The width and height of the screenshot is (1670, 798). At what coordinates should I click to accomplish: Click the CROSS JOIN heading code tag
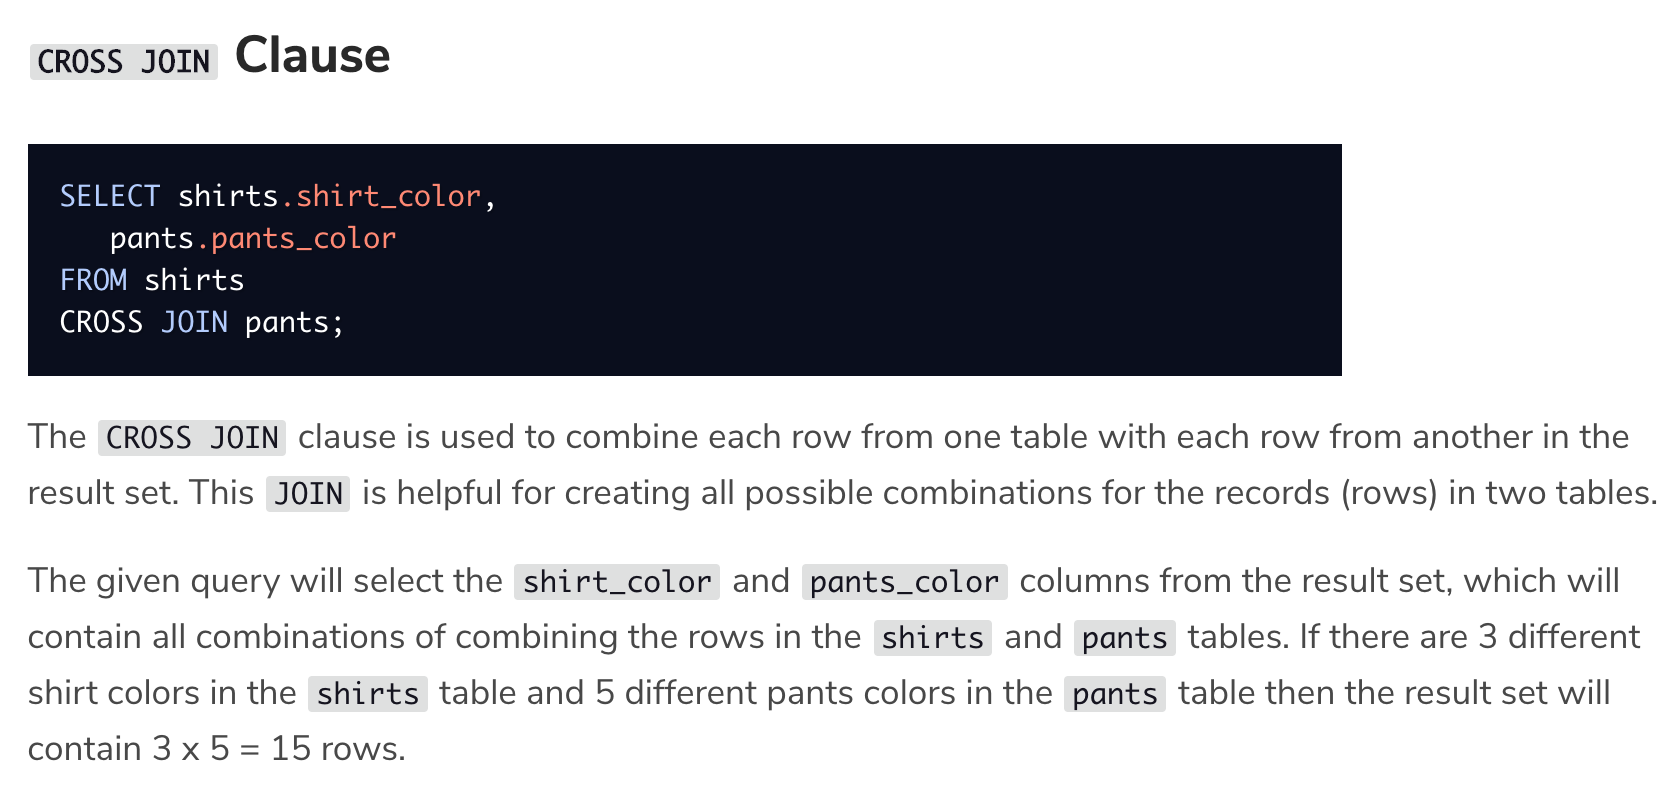coord(124,62)
